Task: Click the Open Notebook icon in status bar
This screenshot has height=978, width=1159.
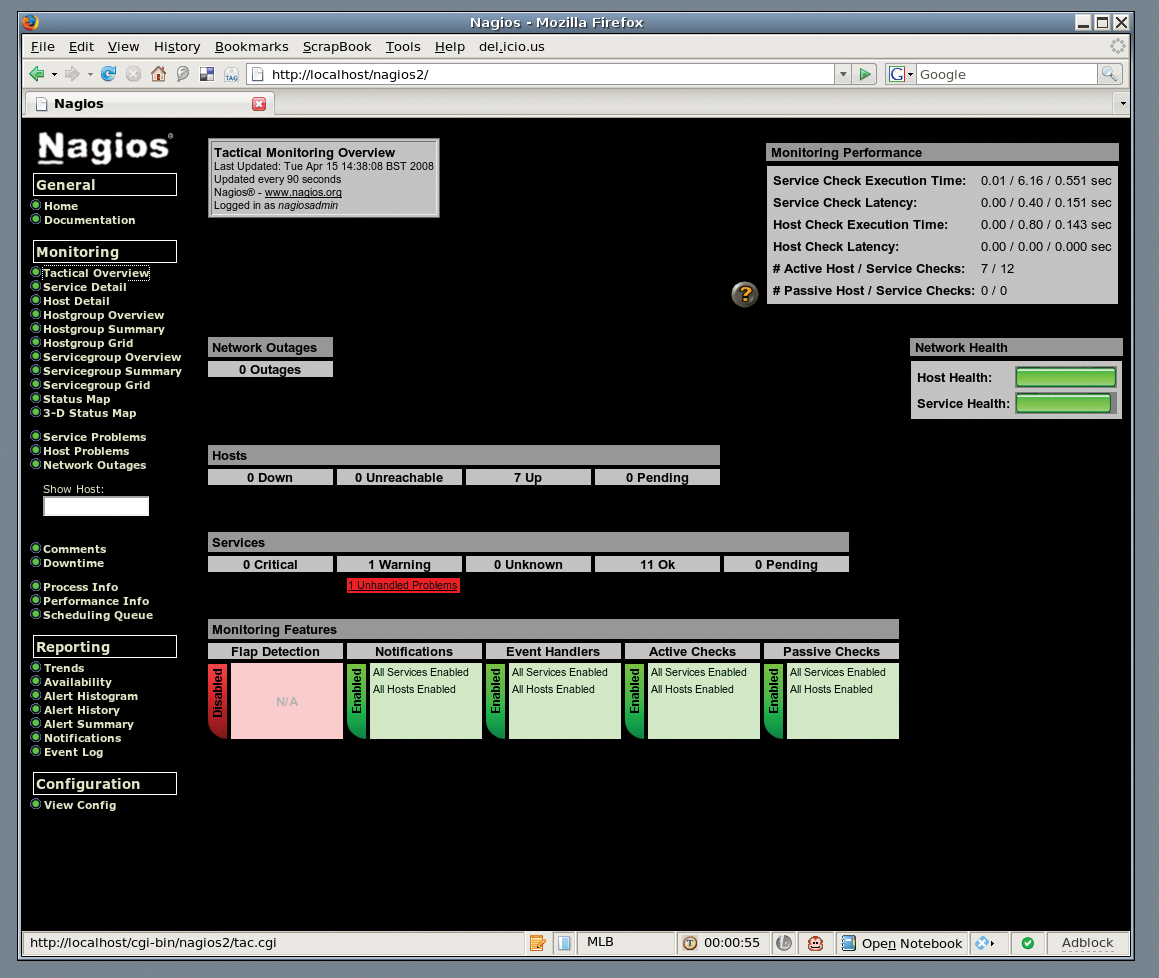Action: [x=849, y=943]
